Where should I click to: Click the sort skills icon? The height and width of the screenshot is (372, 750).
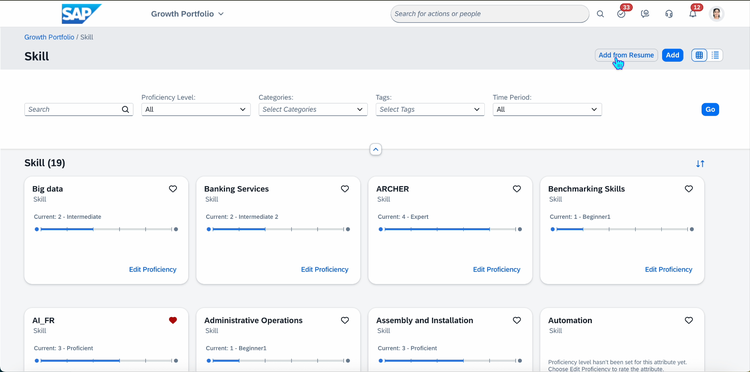pyautogui.click(x=700, y=164)
